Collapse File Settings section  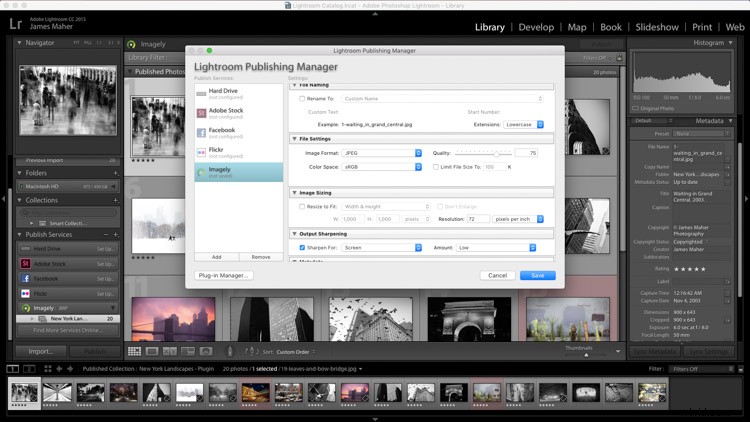[x=295, y=139]
